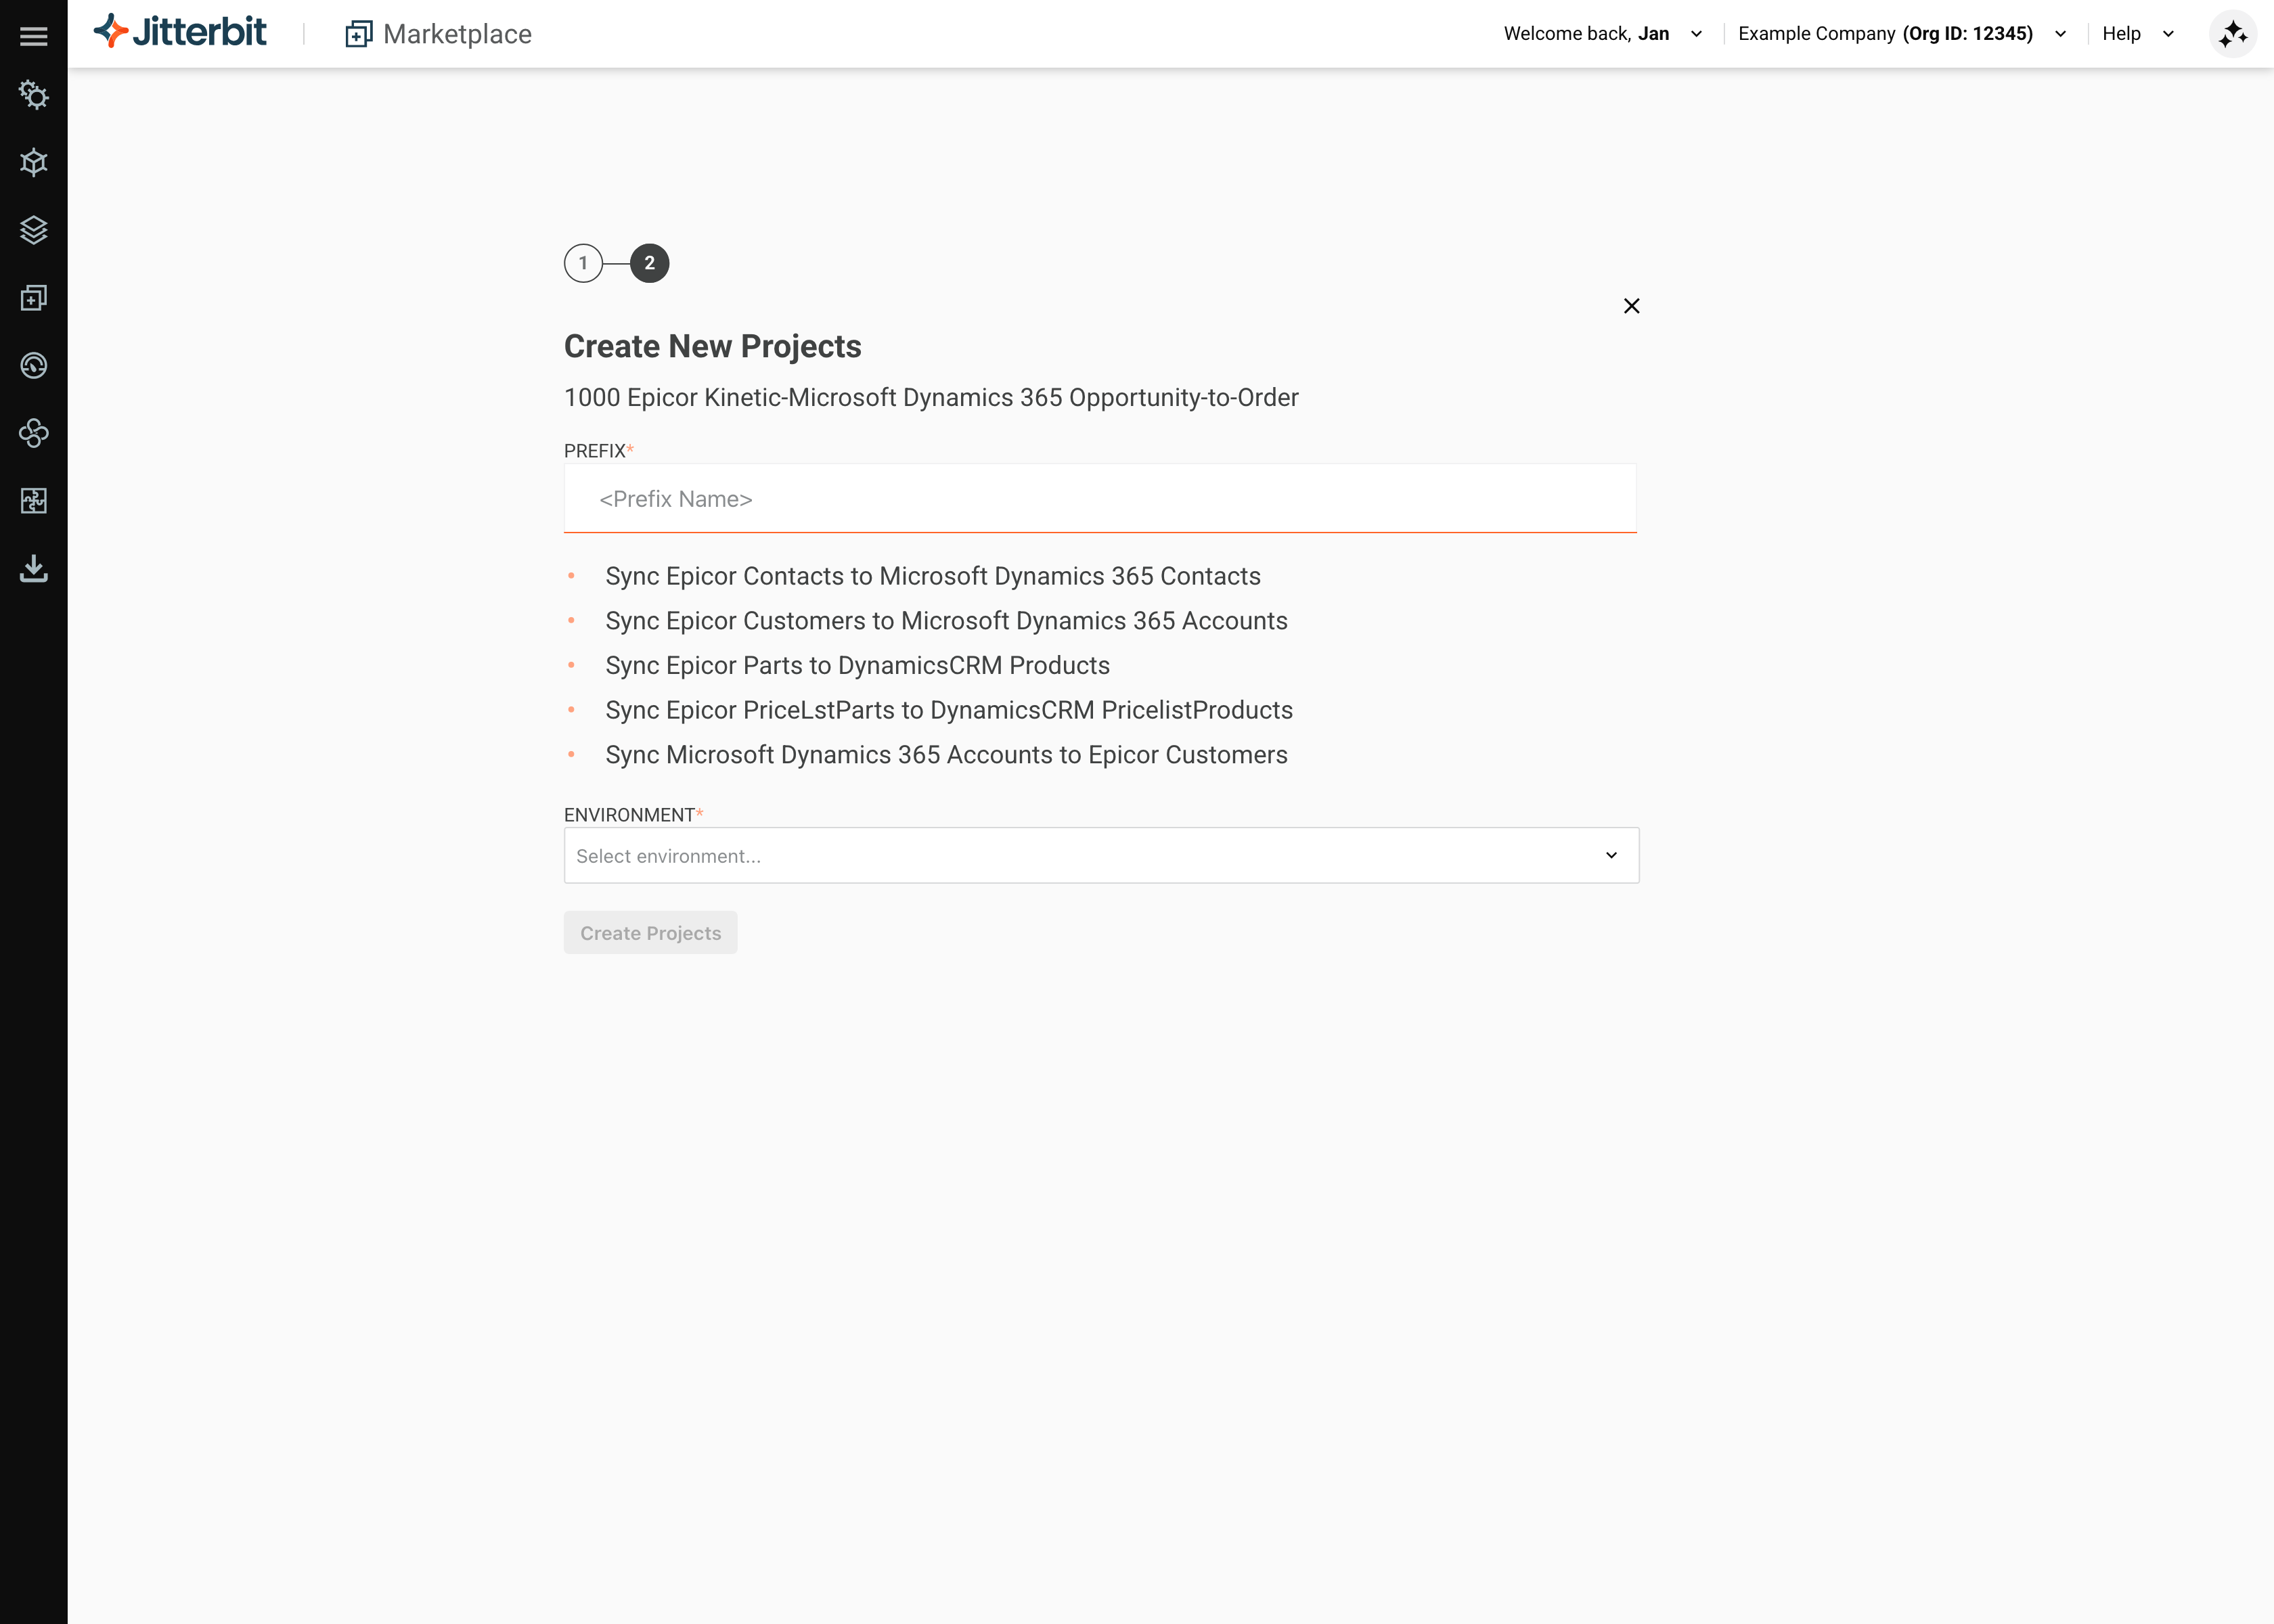The width and height of the screenshot is (2274, 1624).
Task: Open the Help menu
Action: point(2137,34)
